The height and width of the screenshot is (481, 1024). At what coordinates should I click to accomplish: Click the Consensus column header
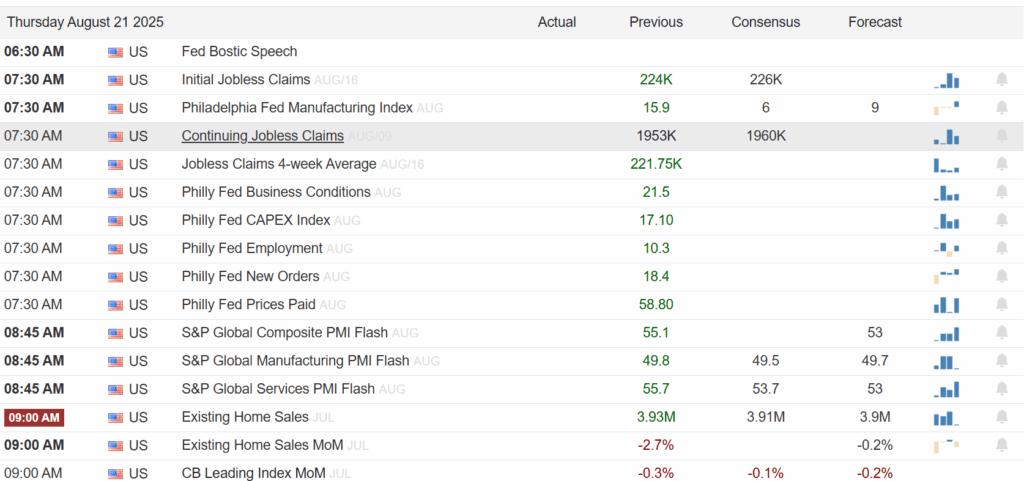(765, 22)
